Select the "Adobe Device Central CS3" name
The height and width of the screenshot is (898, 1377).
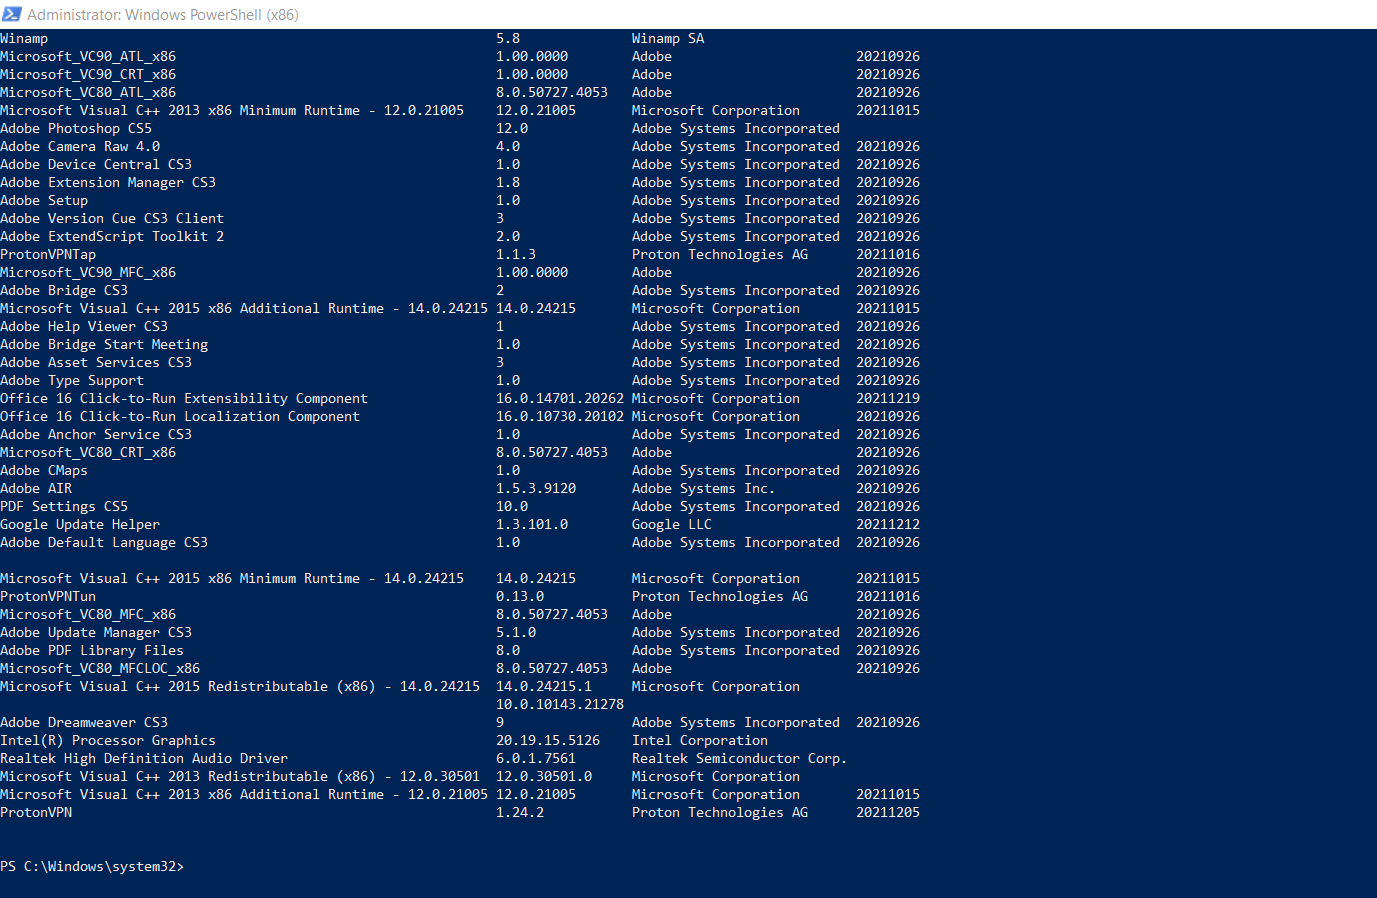96,165
